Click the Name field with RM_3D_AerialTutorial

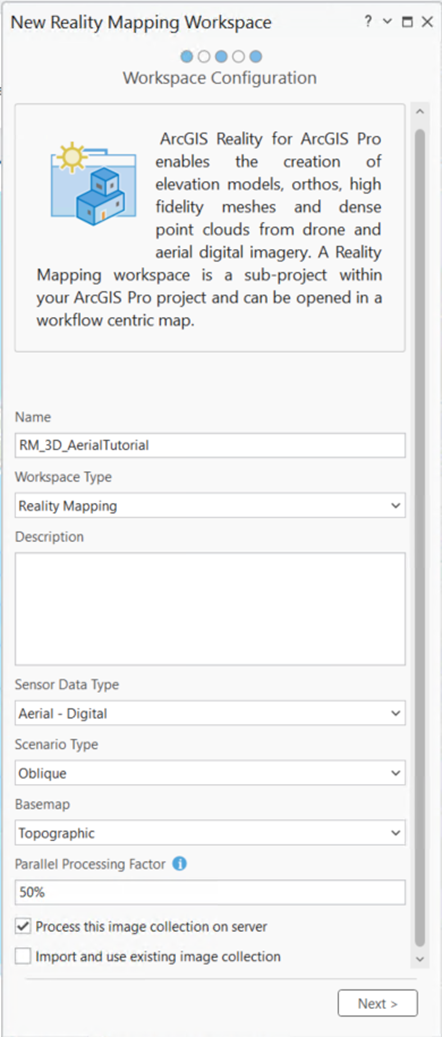point(210,445)
